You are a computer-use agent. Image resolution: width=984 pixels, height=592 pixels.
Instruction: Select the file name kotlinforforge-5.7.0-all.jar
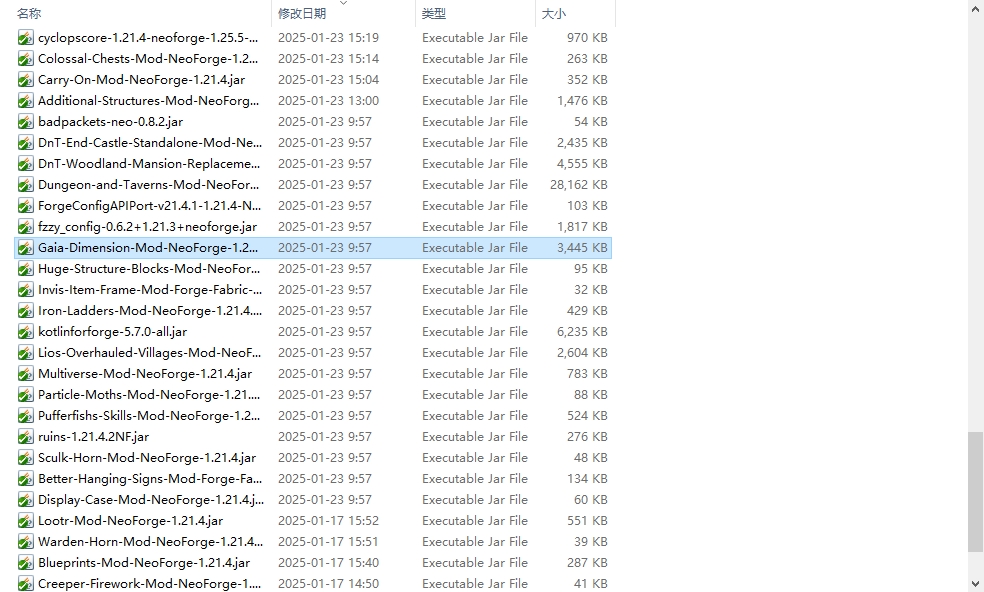(112, 331)
